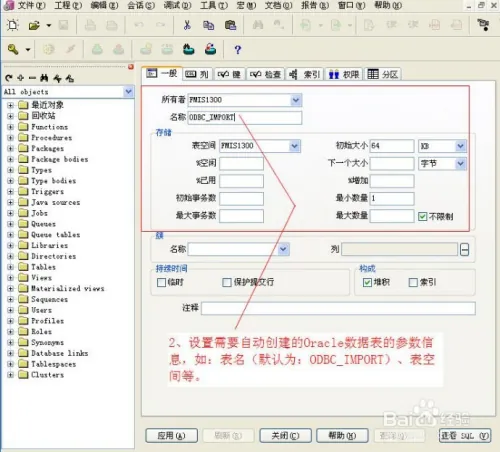Image resolution: width=500 pixels, height=452 pixels.
Task: Select the Database links folder in tree
Action: point(60,353)
